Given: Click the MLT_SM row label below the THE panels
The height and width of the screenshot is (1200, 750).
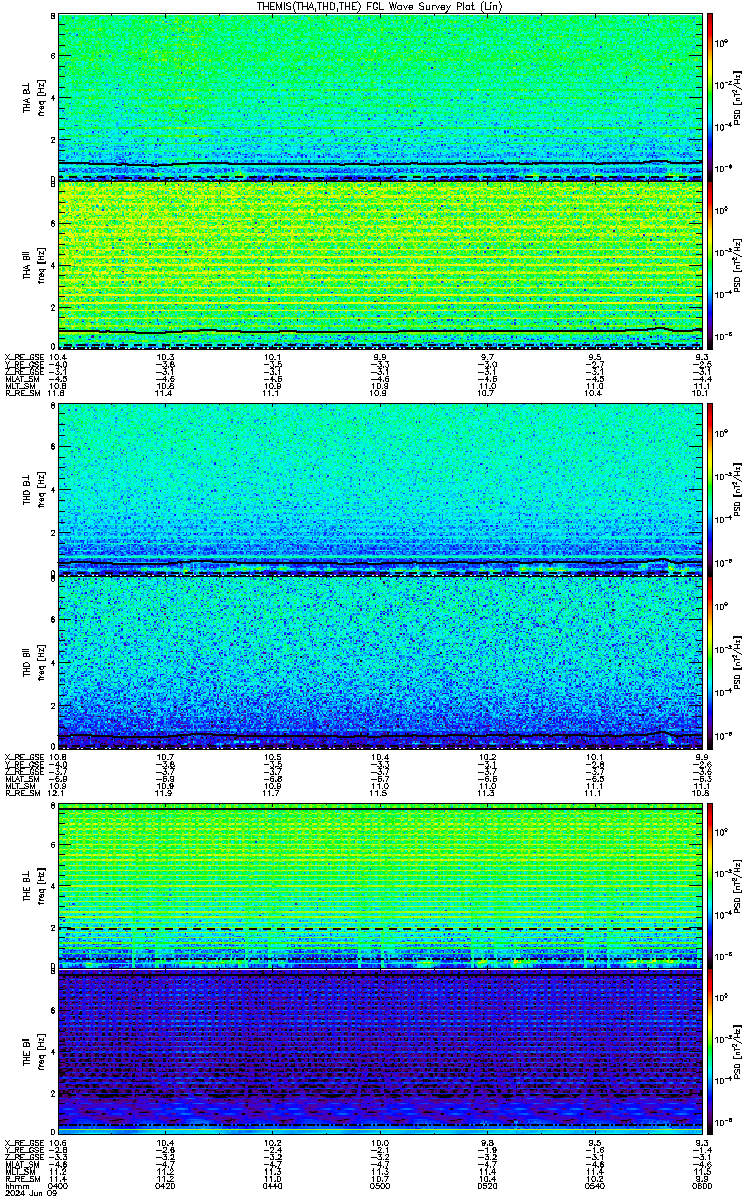Looking at the screenshot, I should pos(18,1171).
